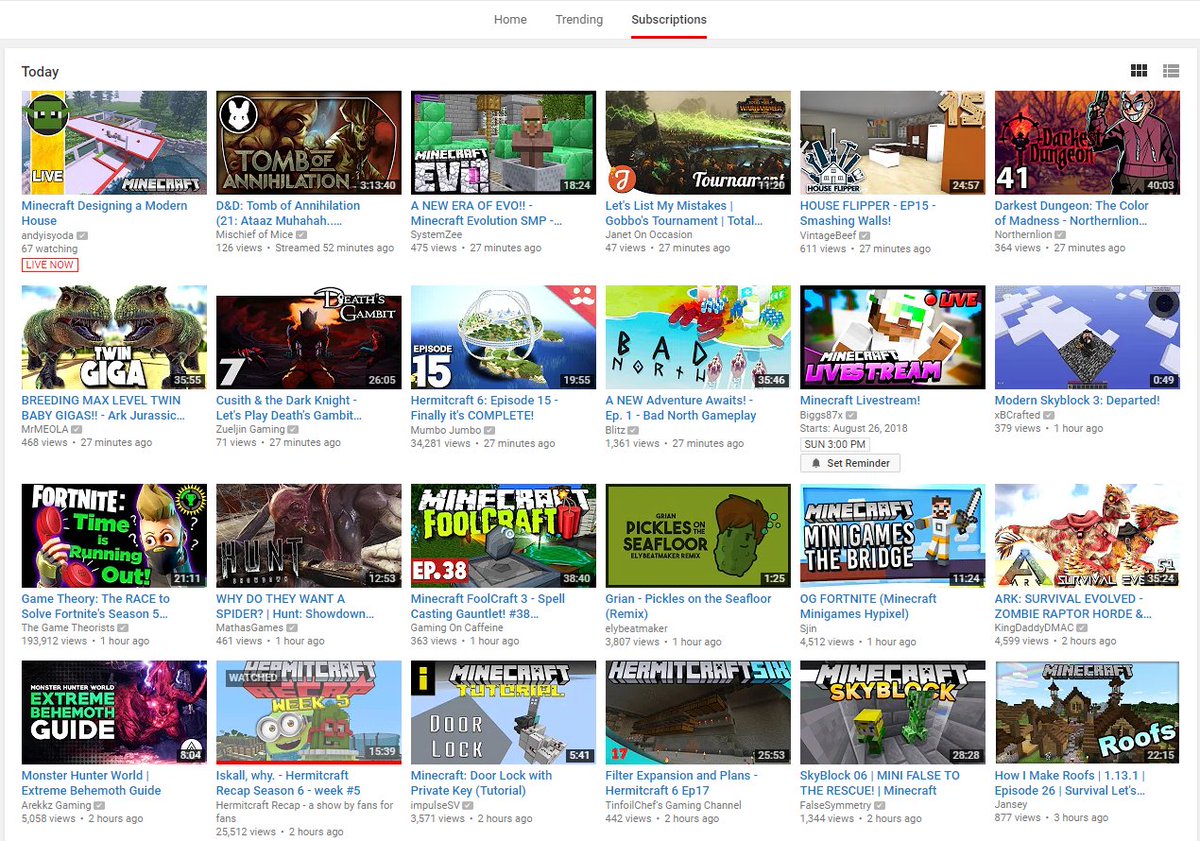
Task: Select the Subscriptions tab
Action: click(669, 19)
